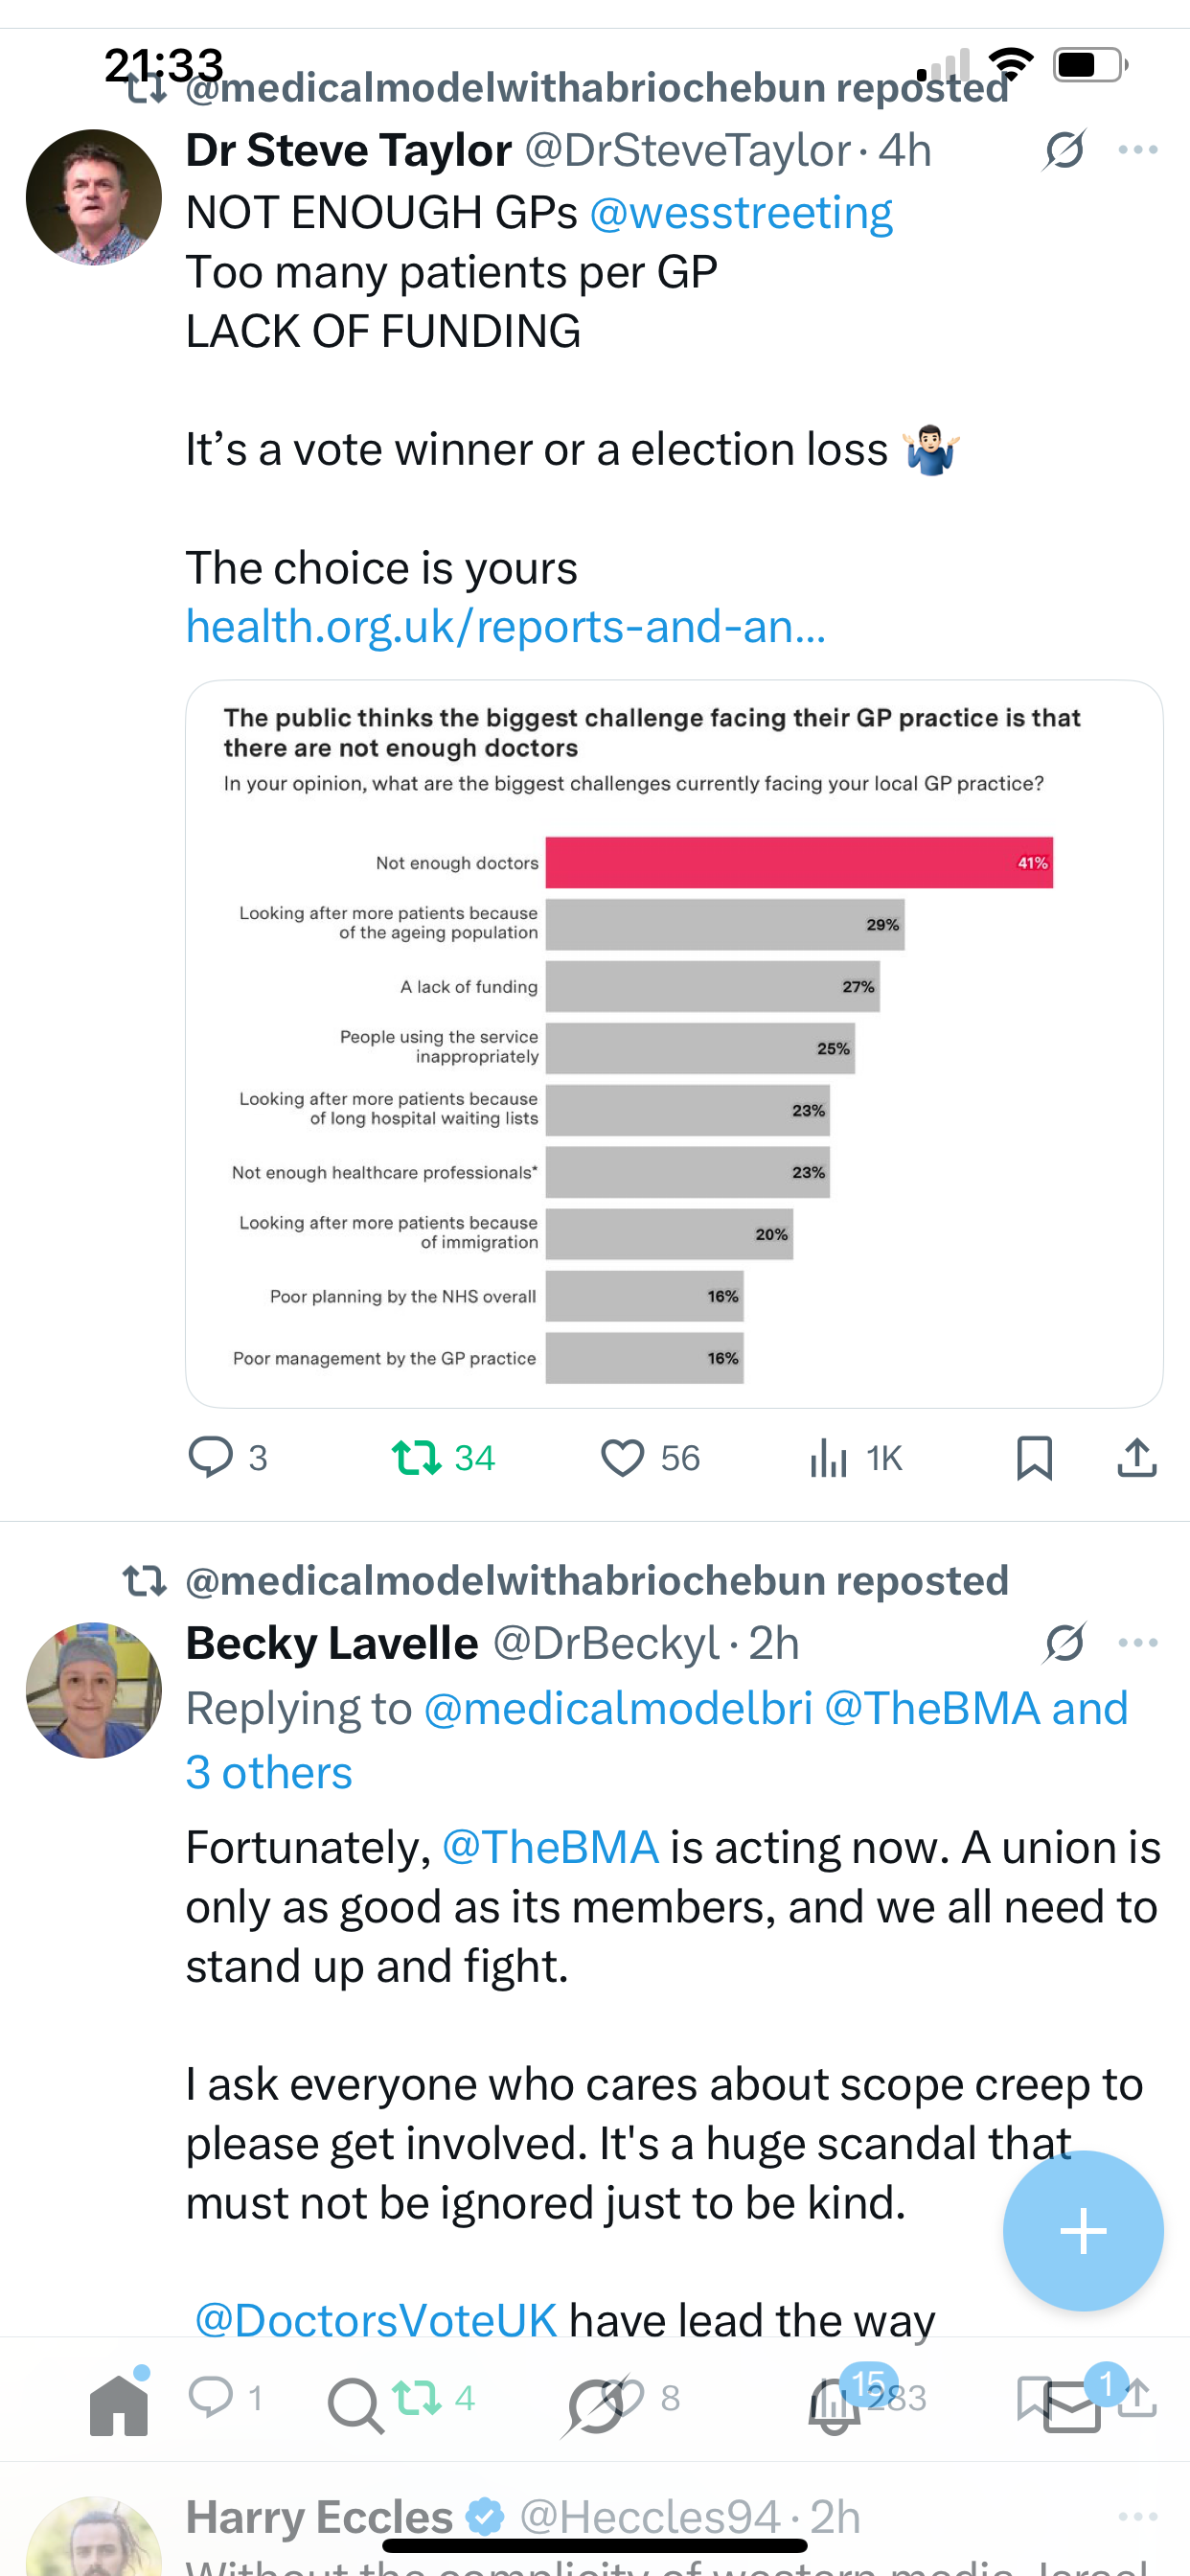Undo repost on Dr Steve Taylor's tweet
Screen dimensions: 1190x2576
[x=417, y=1457]
